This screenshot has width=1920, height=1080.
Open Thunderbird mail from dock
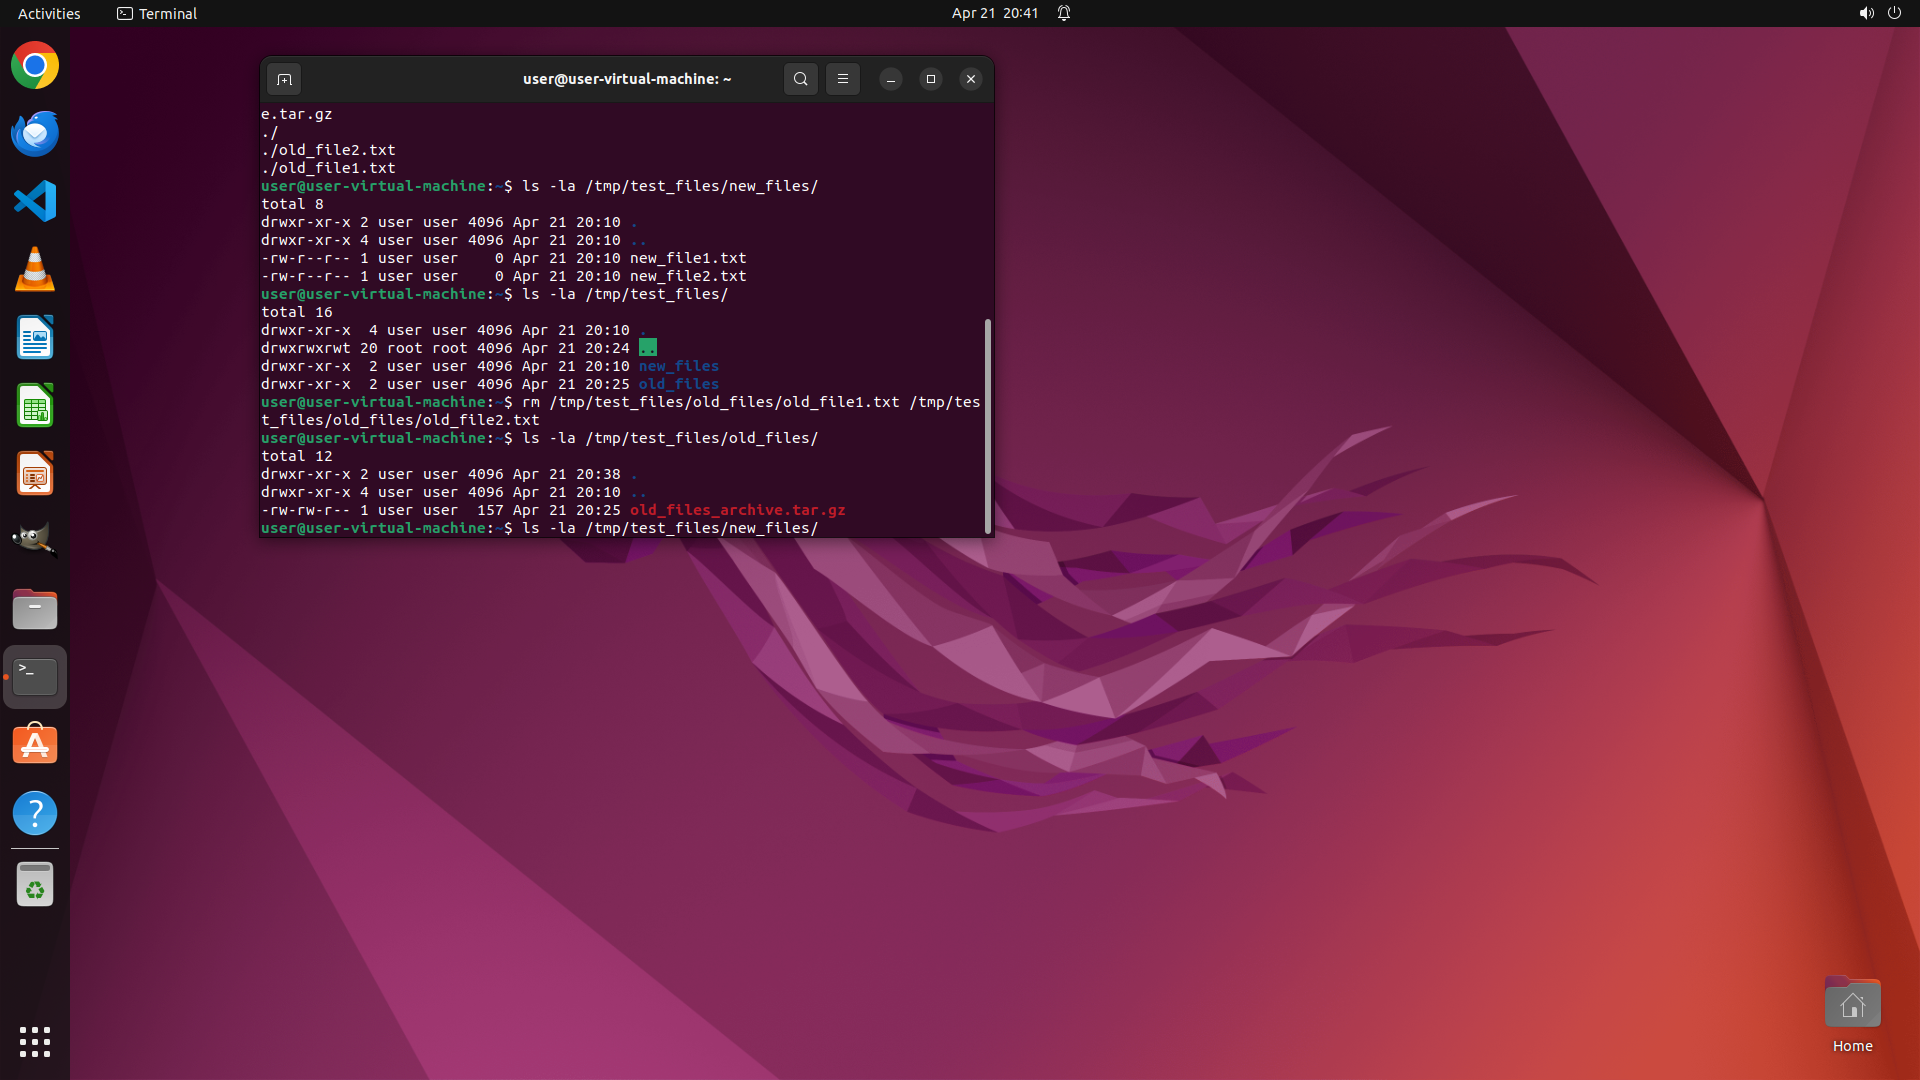click(x=35, y=134)
